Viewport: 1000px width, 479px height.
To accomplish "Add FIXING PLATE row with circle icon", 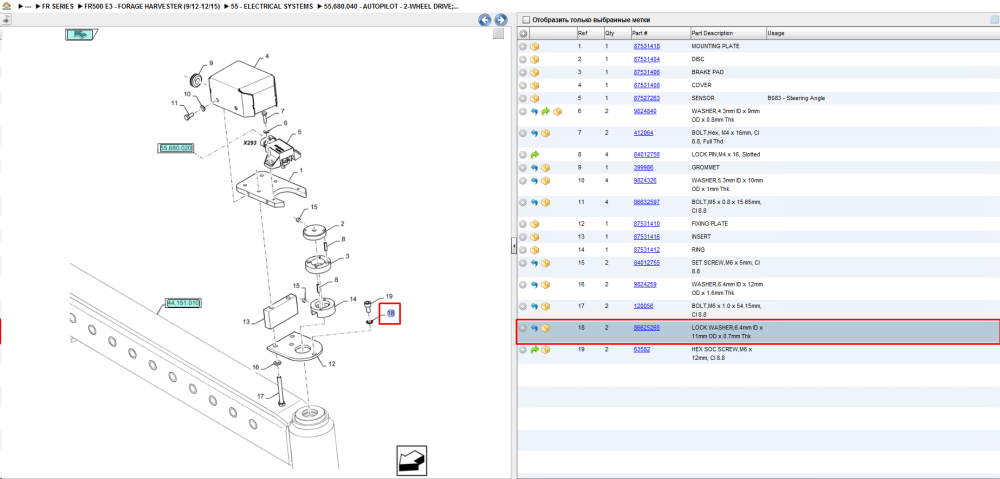I will pyautogui.click(x=523, y=224).
